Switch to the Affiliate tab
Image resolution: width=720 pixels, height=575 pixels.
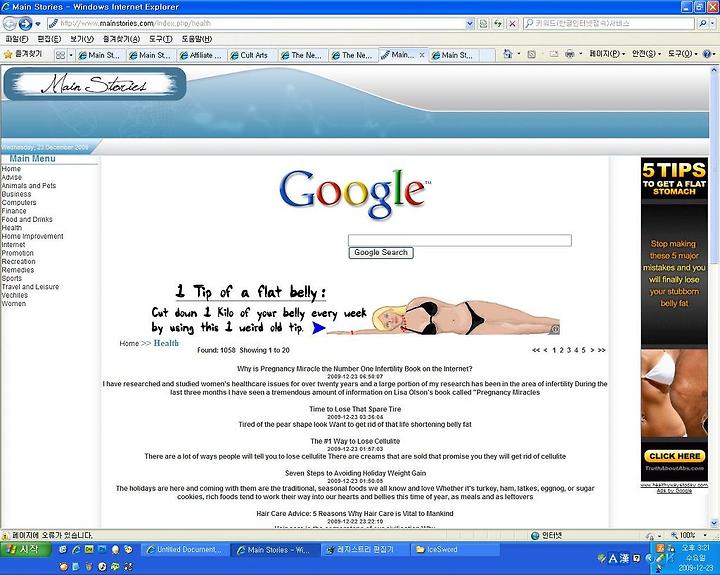tap(201, 55)
